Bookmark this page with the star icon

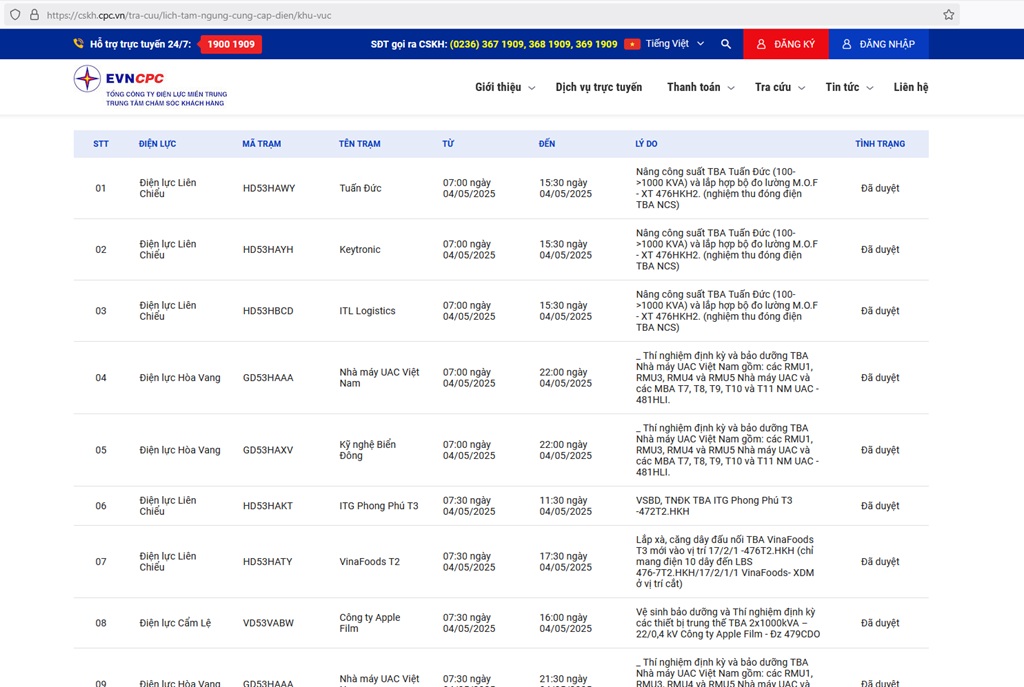click(x=948, y=15)
